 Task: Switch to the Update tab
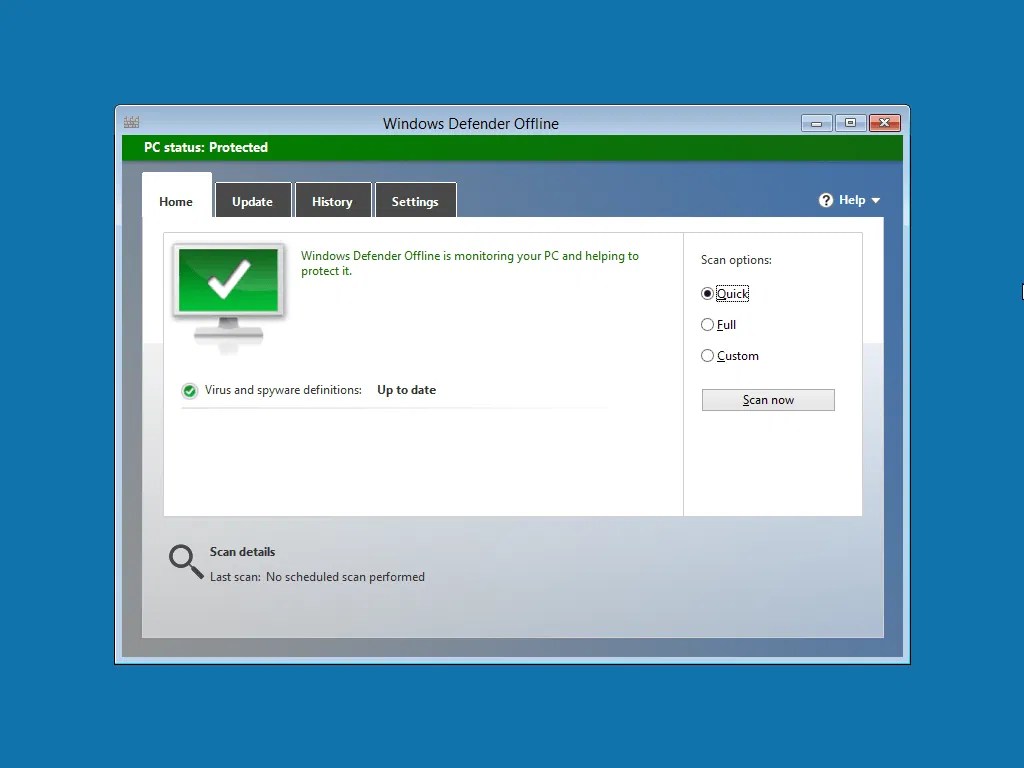[x=253, y=200]
